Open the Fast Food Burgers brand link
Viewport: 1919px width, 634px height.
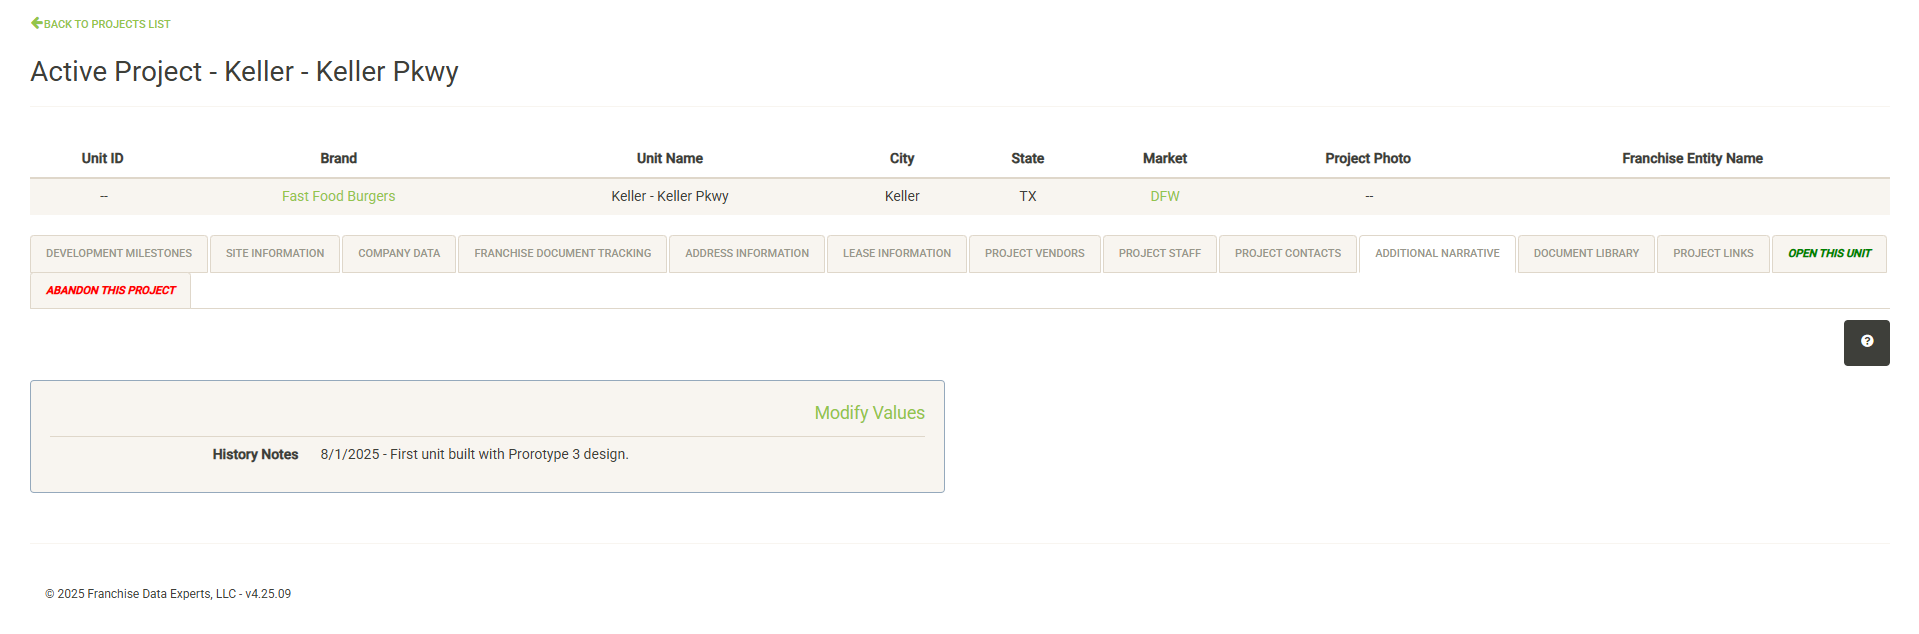[338, 197]
